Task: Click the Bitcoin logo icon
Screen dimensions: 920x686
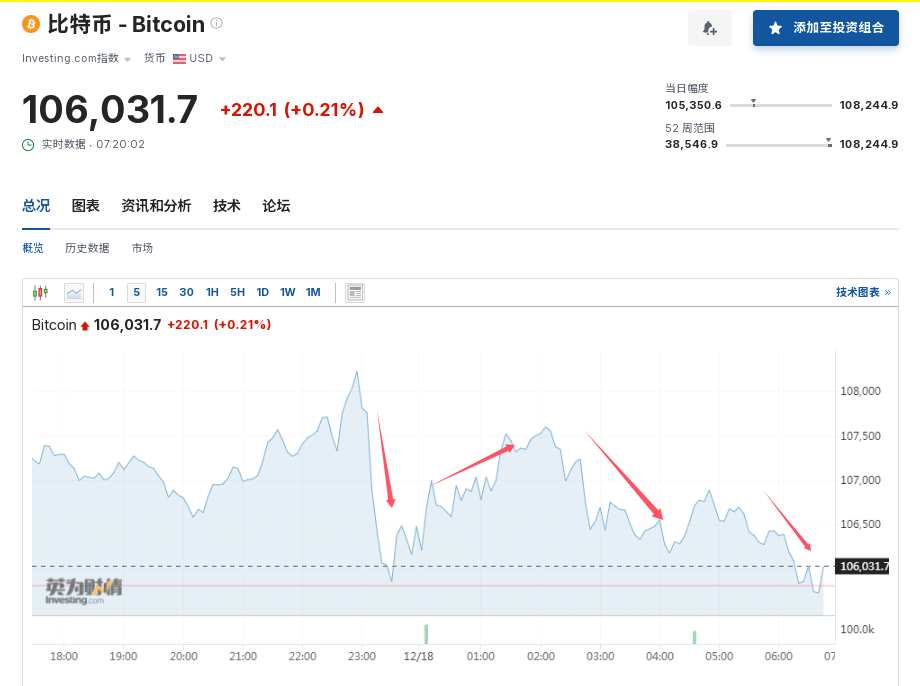Action: coord(30,24)
